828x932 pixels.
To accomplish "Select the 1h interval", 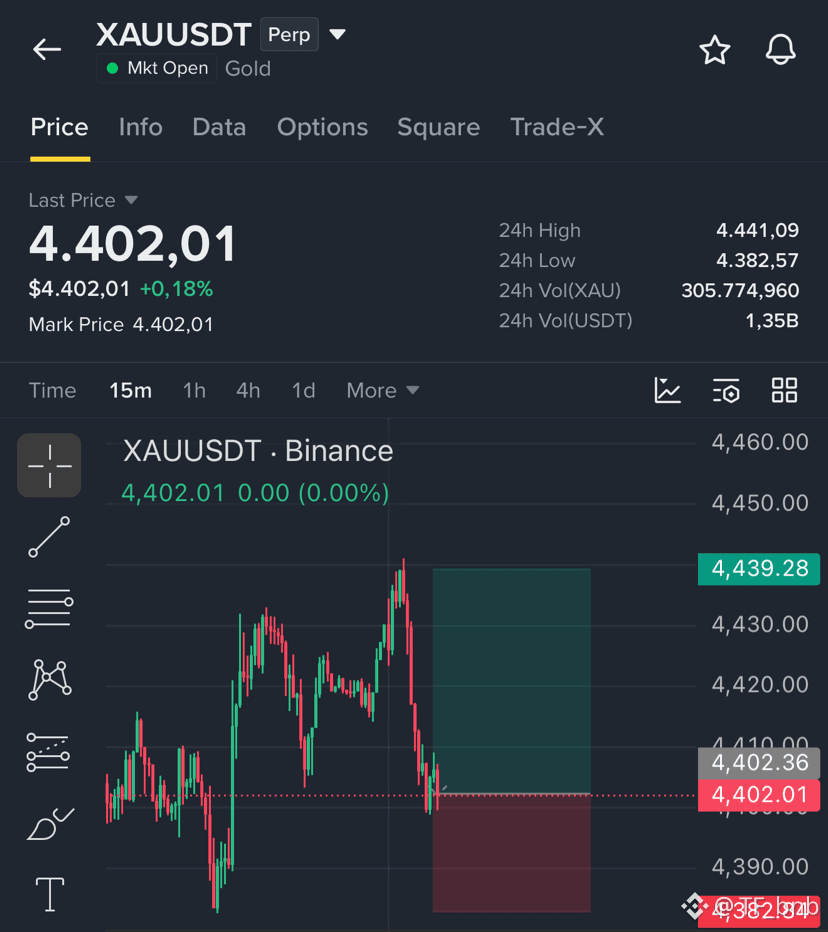I will point(194,391).
